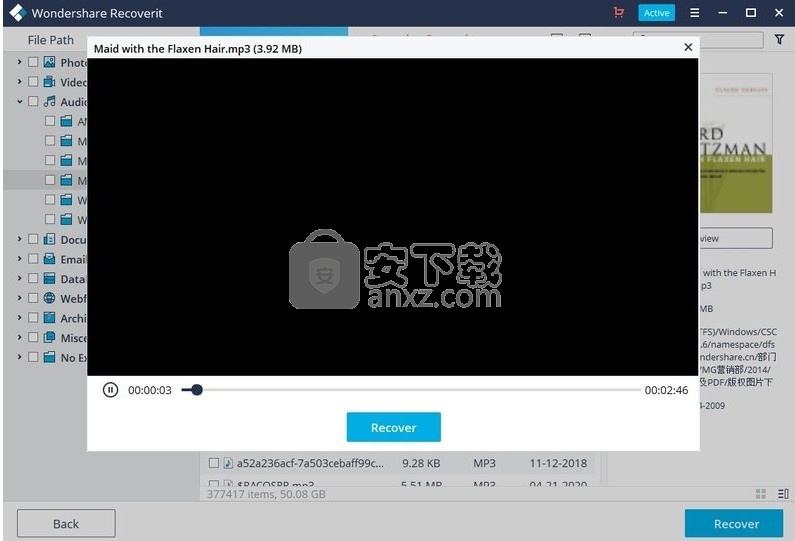Check the Video category checkbox
Viewport: 795px width, 541px height.
[33, 82]
